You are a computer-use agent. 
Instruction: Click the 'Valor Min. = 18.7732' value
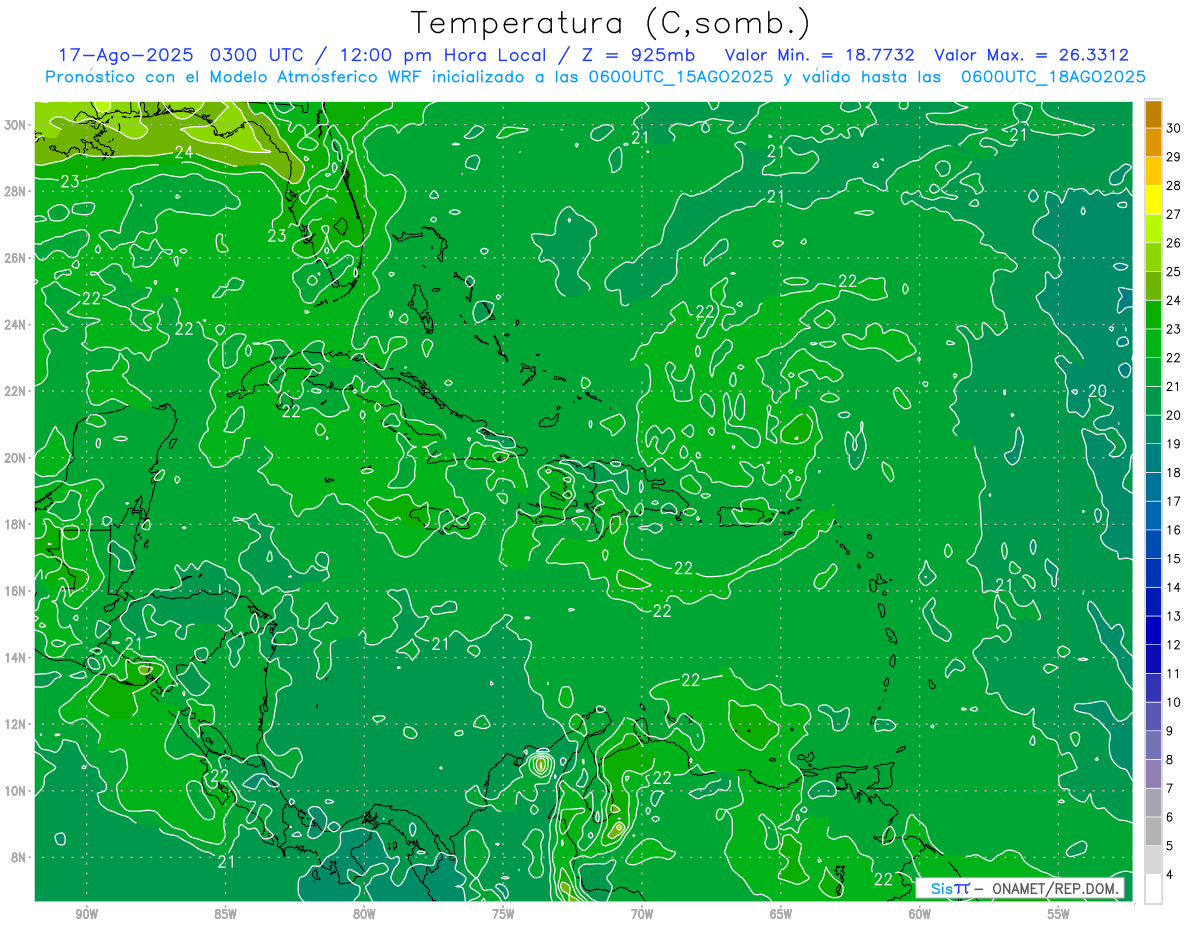pos(819,55)
